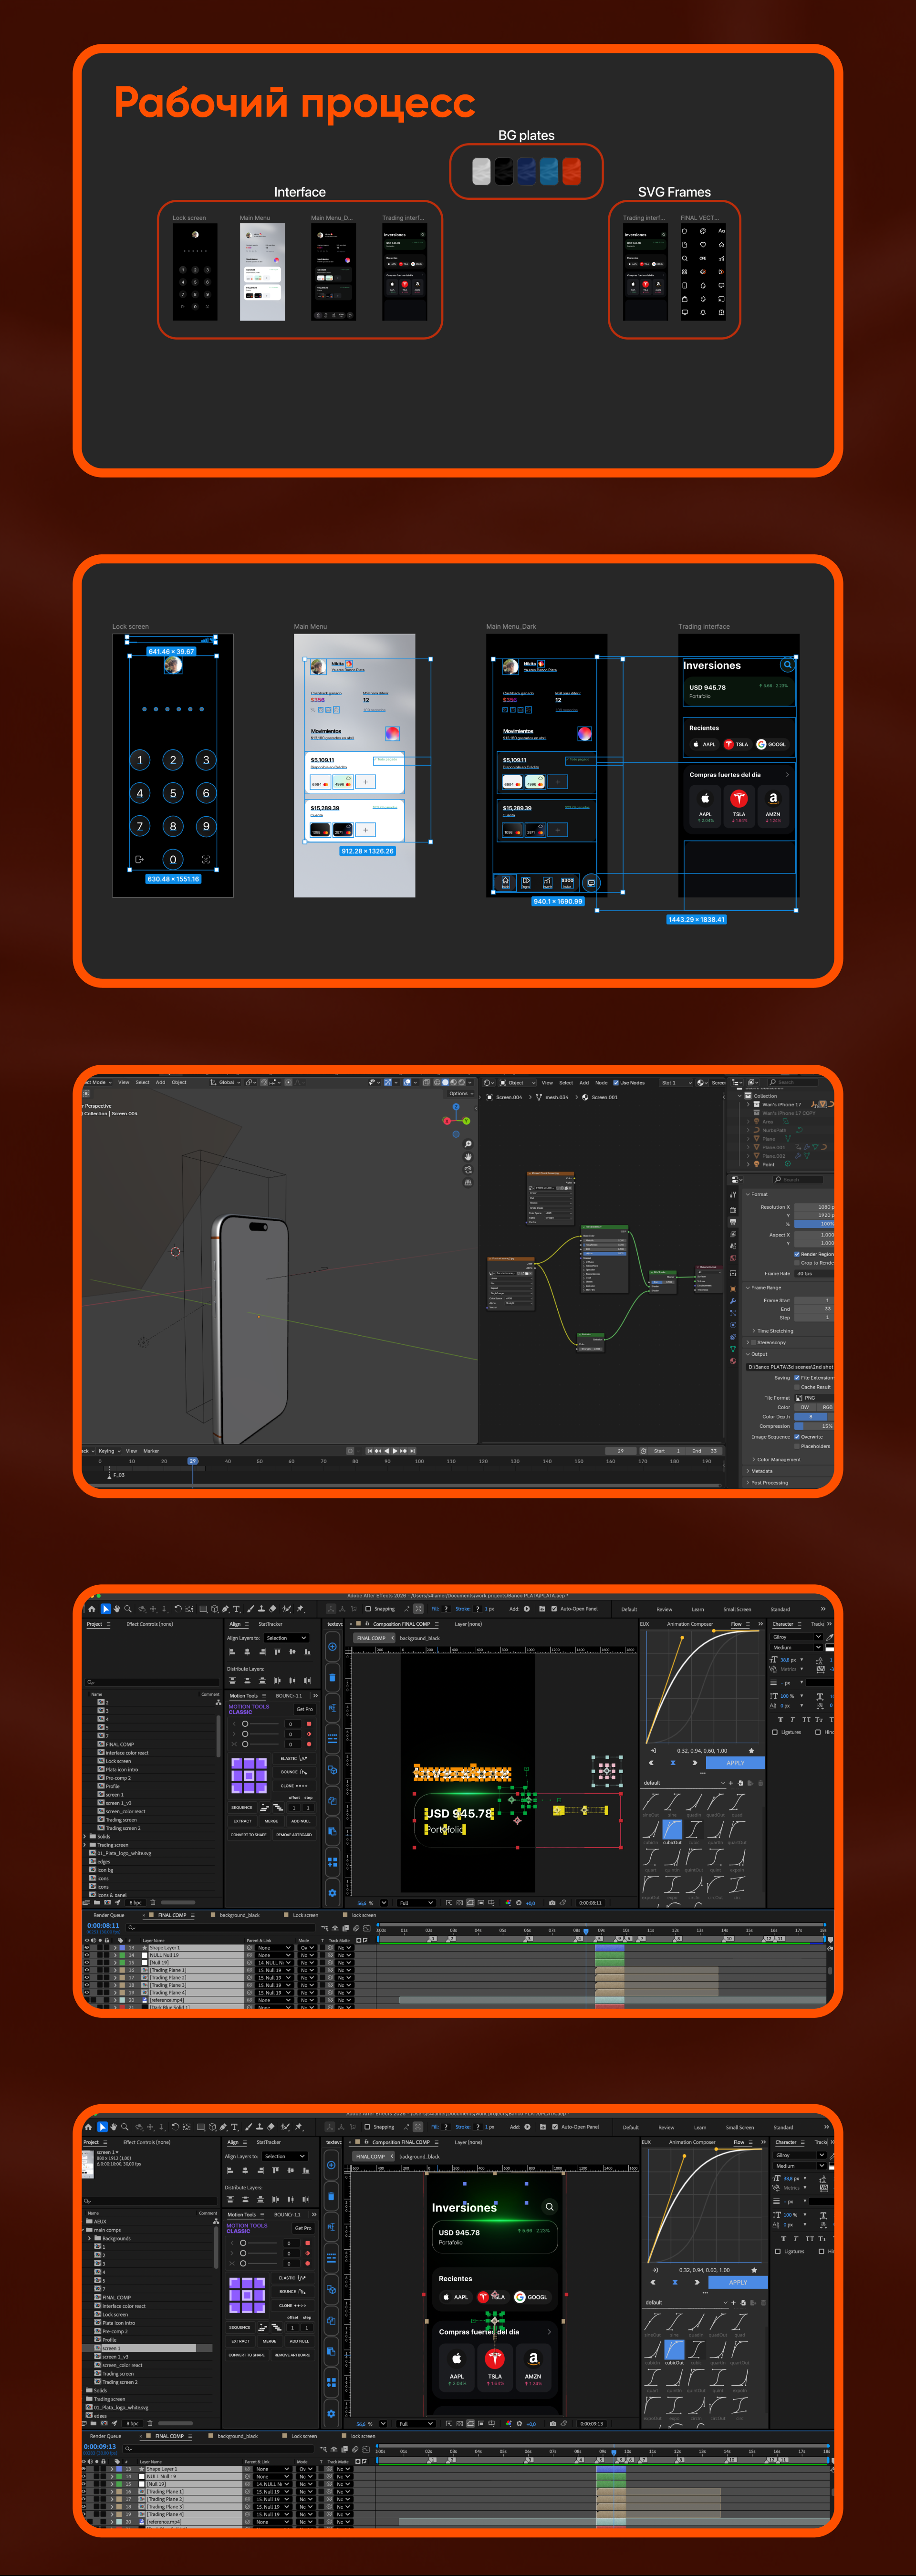Open the File Format PNG dropdown in Blender
Image resolution: width=916 pixels, height=2576 pixels.
click(813, 1398)
